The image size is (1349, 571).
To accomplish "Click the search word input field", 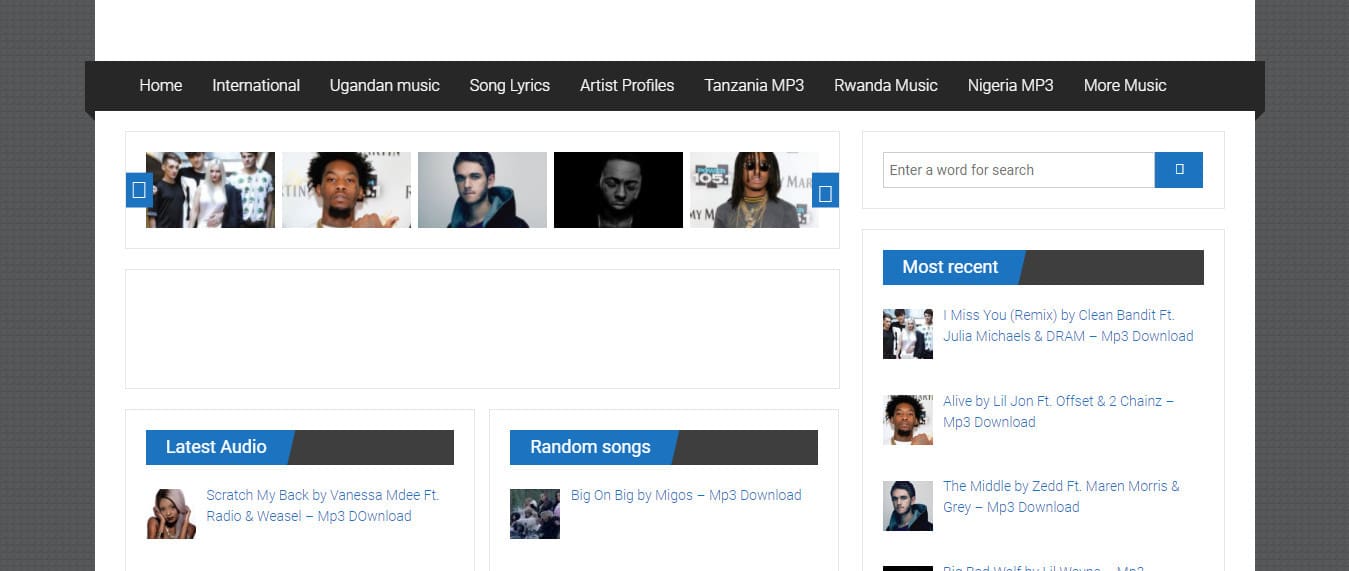I will [x=1018, y=170].
